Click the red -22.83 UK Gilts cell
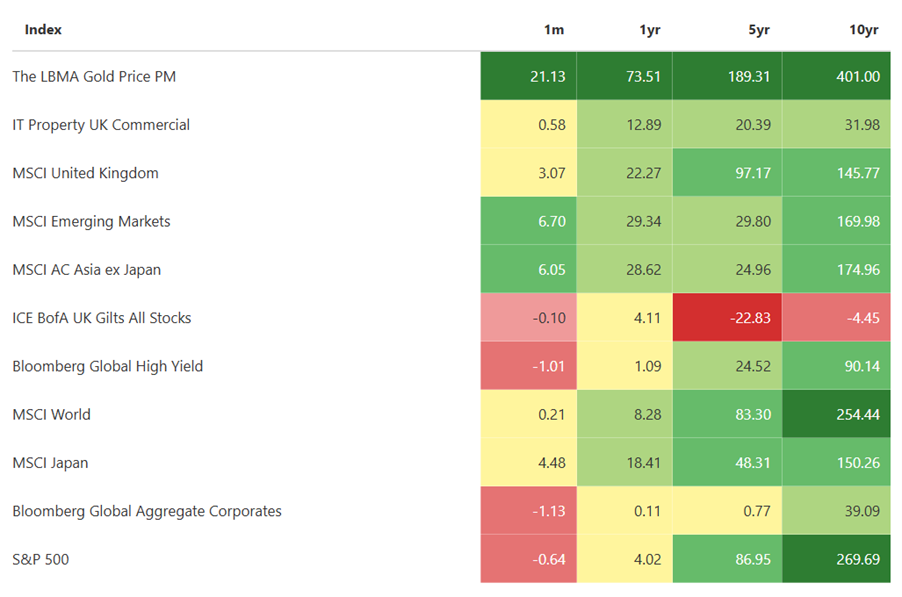 click(x=727, y=318)
